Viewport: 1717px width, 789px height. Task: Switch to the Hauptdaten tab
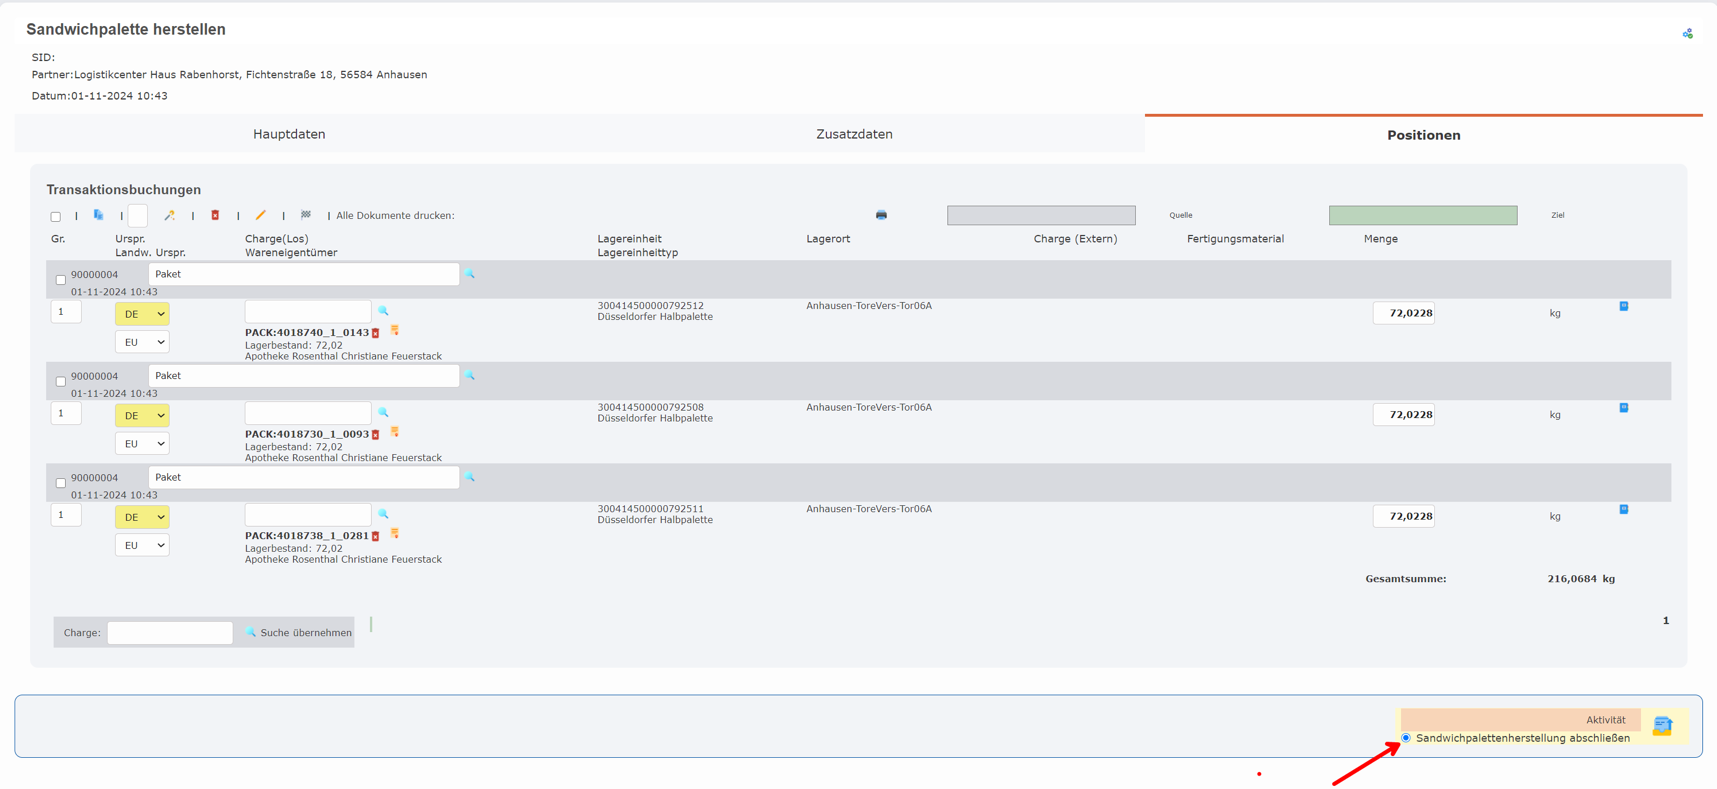tap(289, 134)
